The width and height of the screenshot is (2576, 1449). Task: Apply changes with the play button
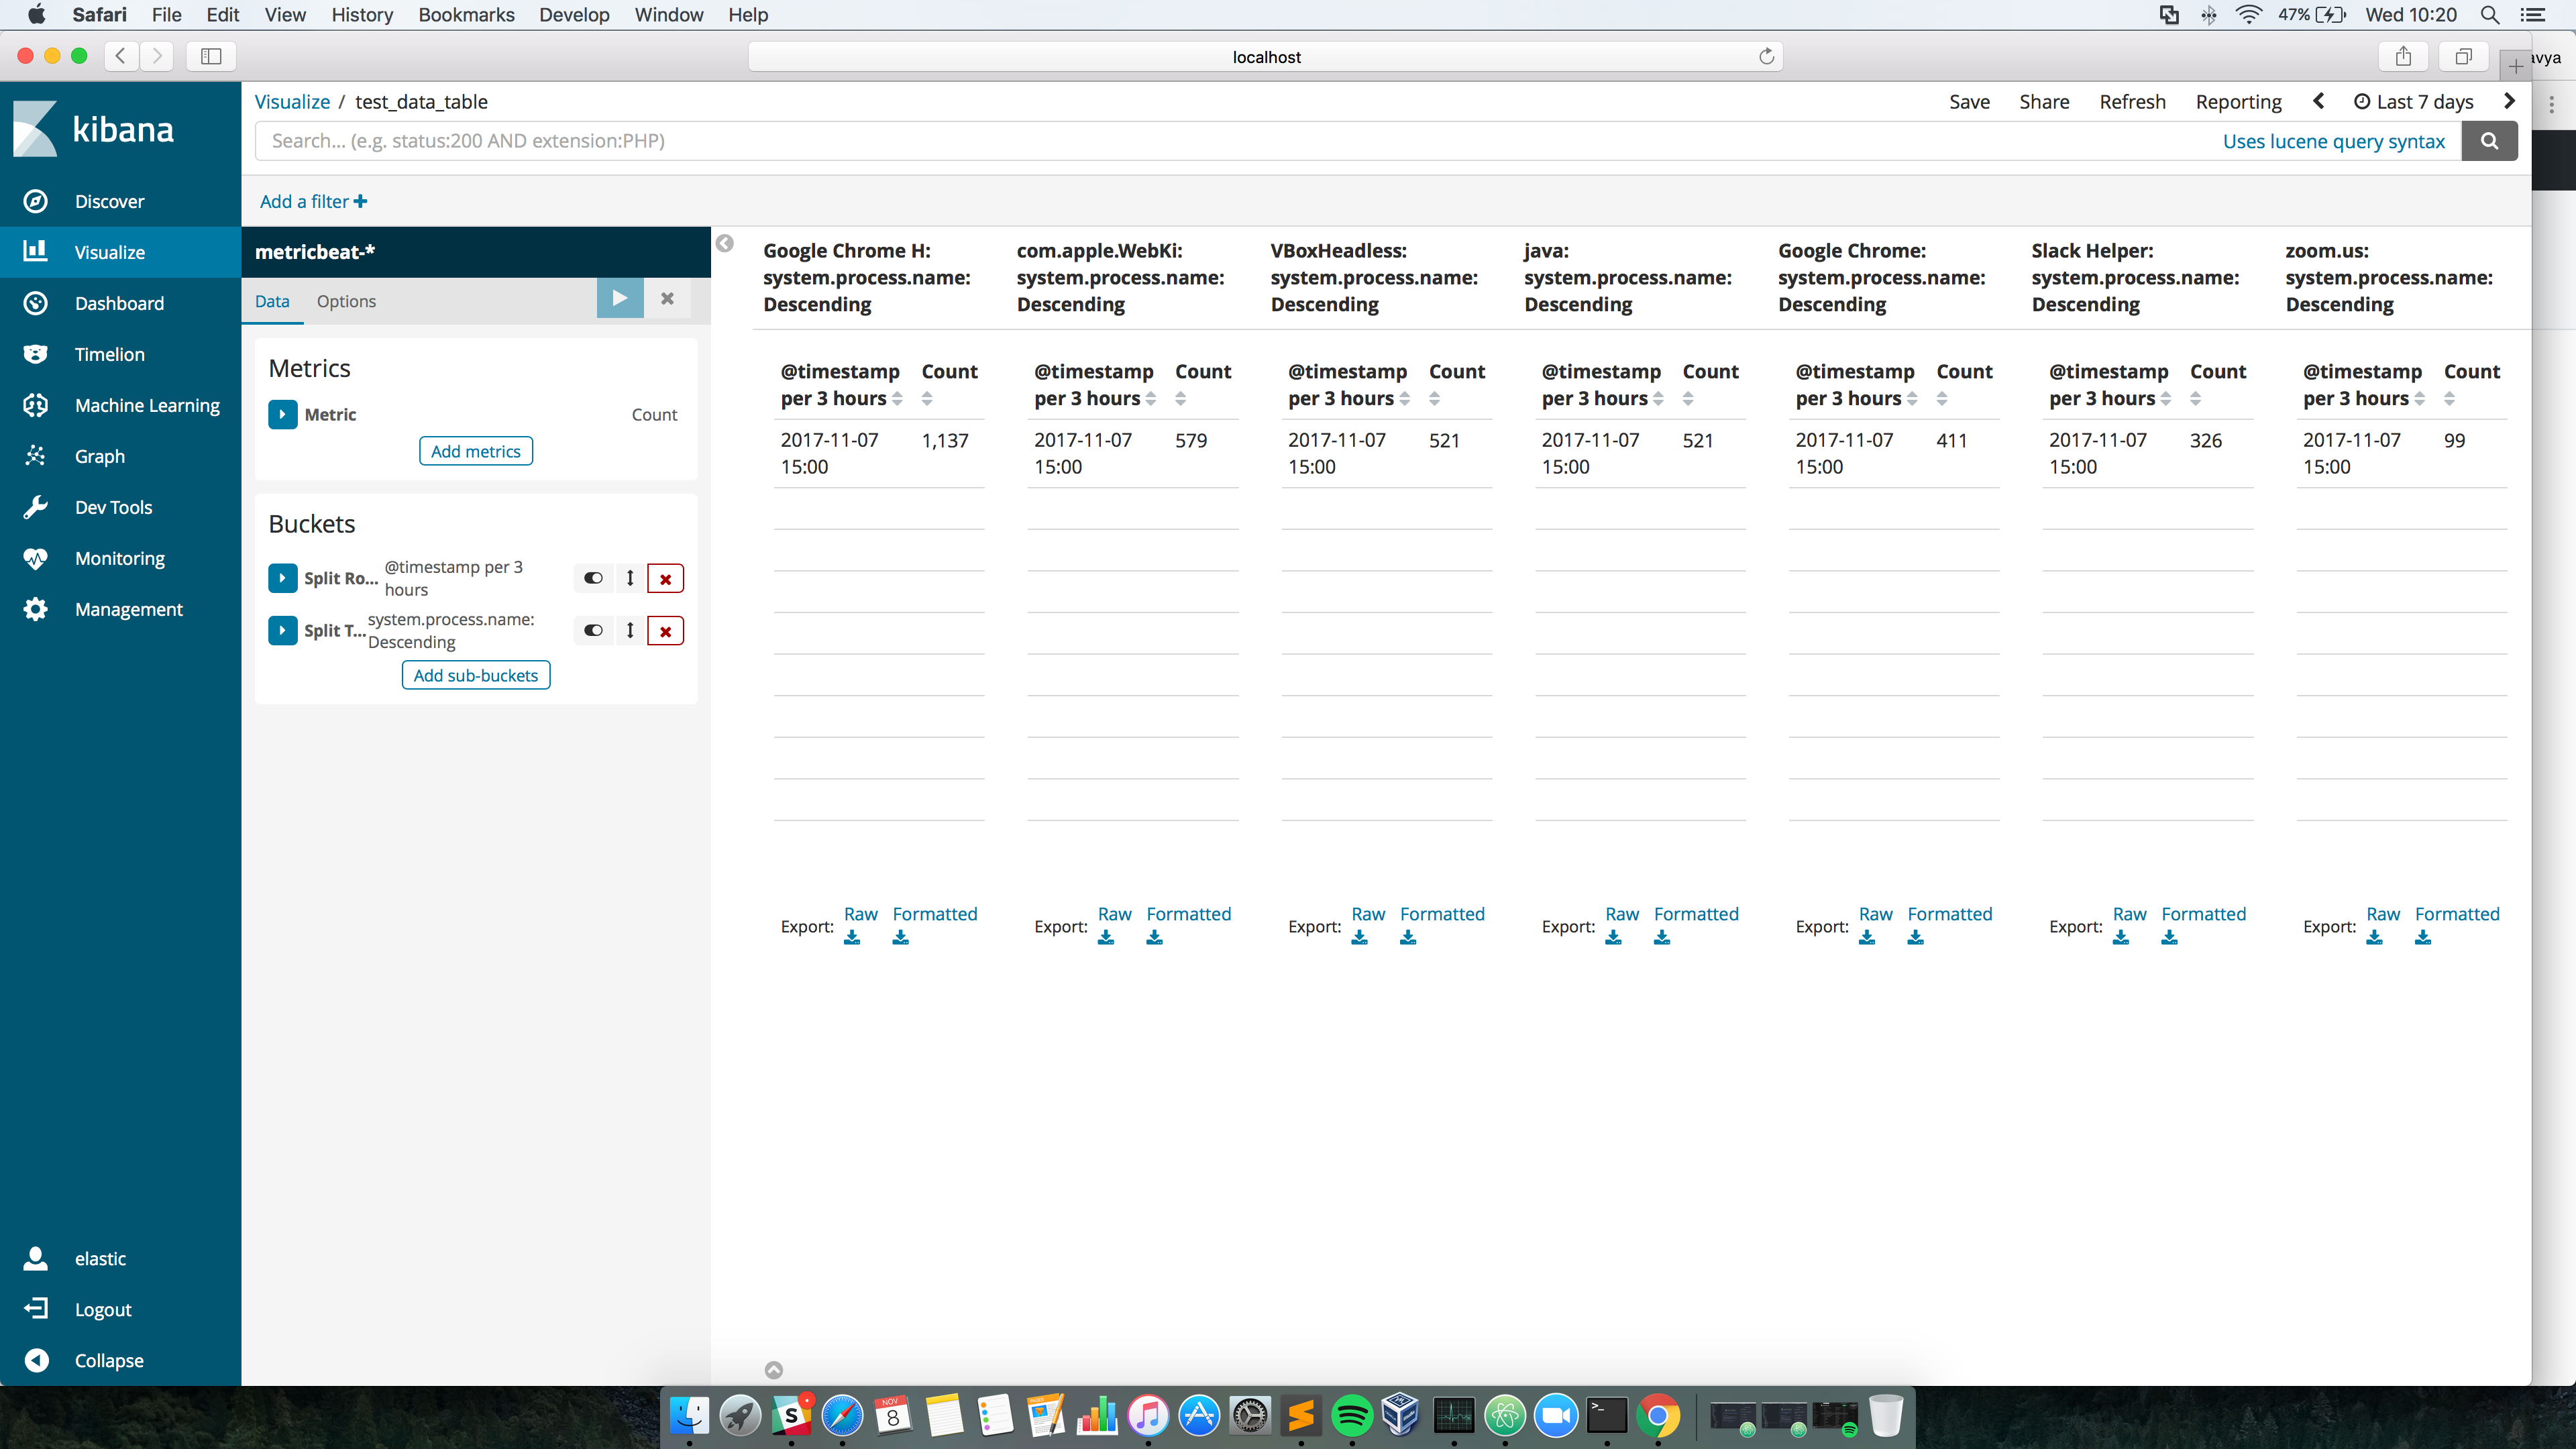[x=619, y=298]
